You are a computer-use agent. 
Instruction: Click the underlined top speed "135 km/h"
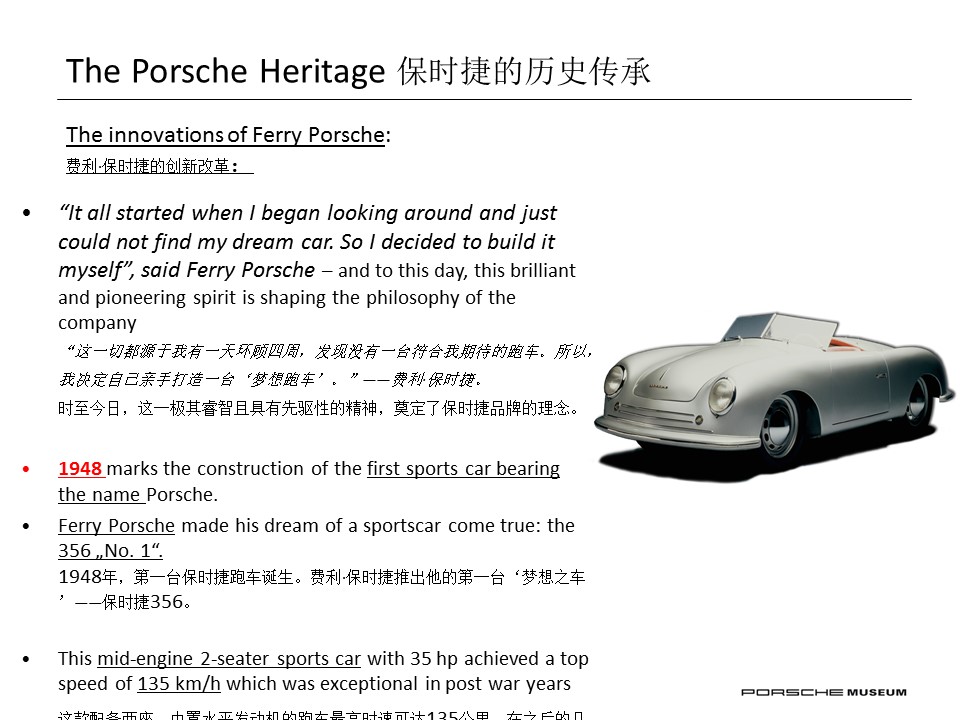tap(179, 684)
